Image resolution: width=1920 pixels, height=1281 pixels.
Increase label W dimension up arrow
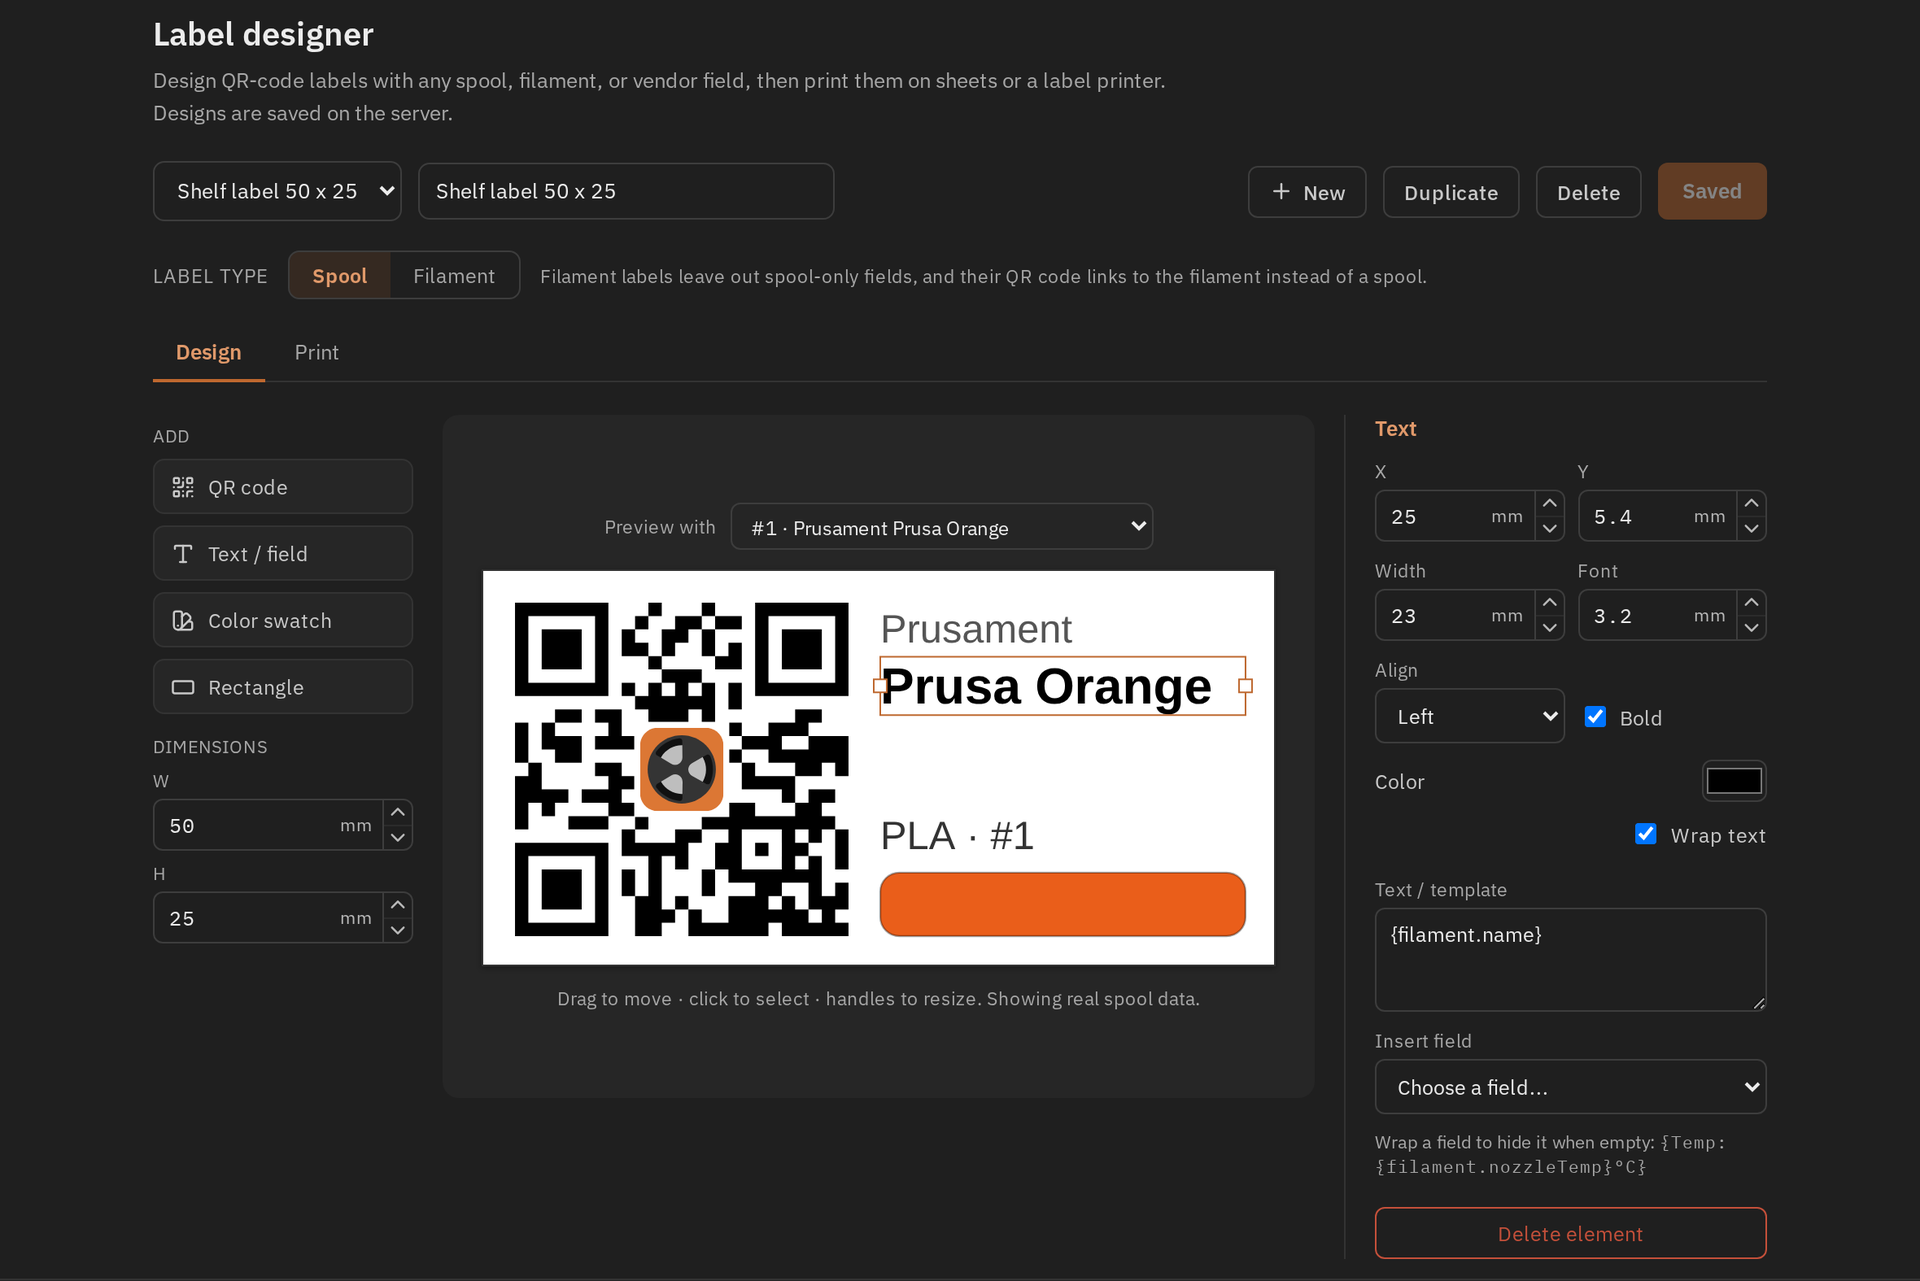click(398, 812)
